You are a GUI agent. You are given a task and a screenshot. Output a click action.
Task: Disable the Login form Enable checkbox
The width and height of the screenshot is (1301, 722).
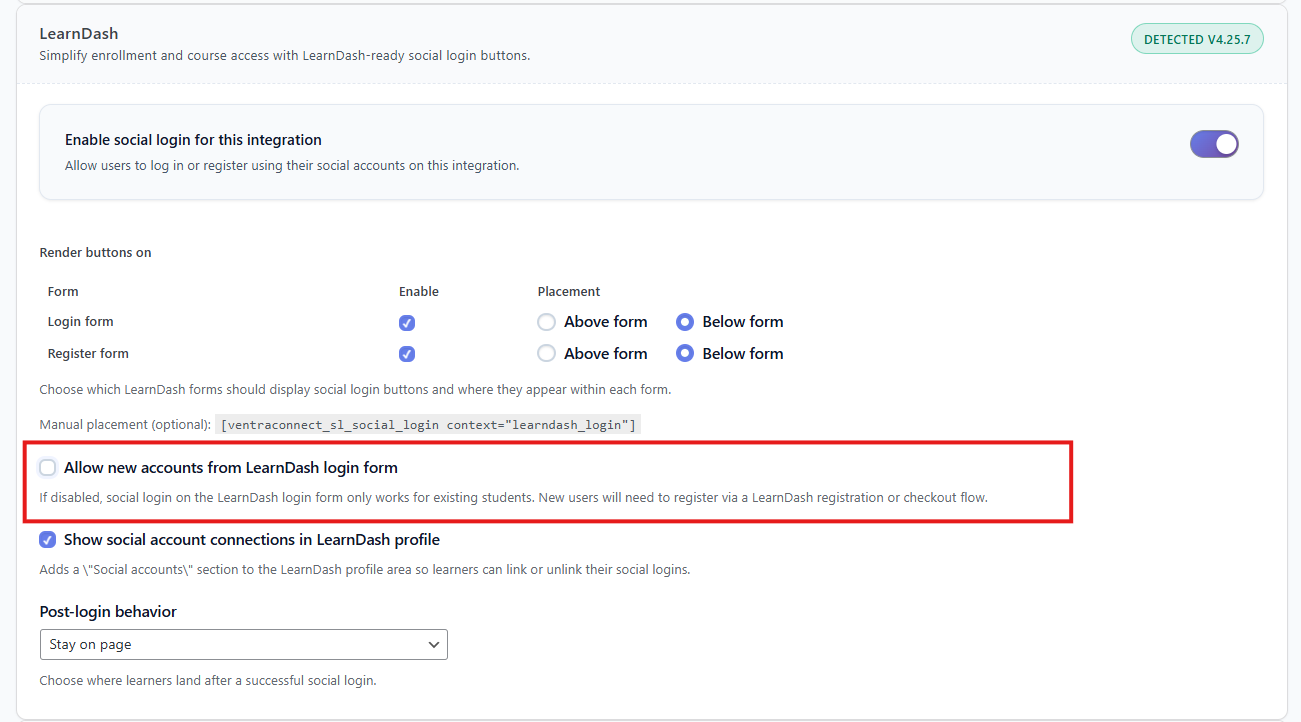tap(406, 322)
